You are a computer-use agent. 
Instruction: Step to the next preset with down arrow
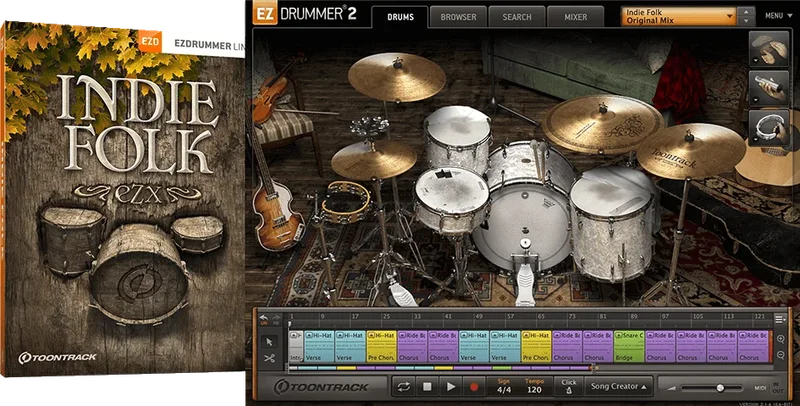pyautogui.click(x=747, y=21)
